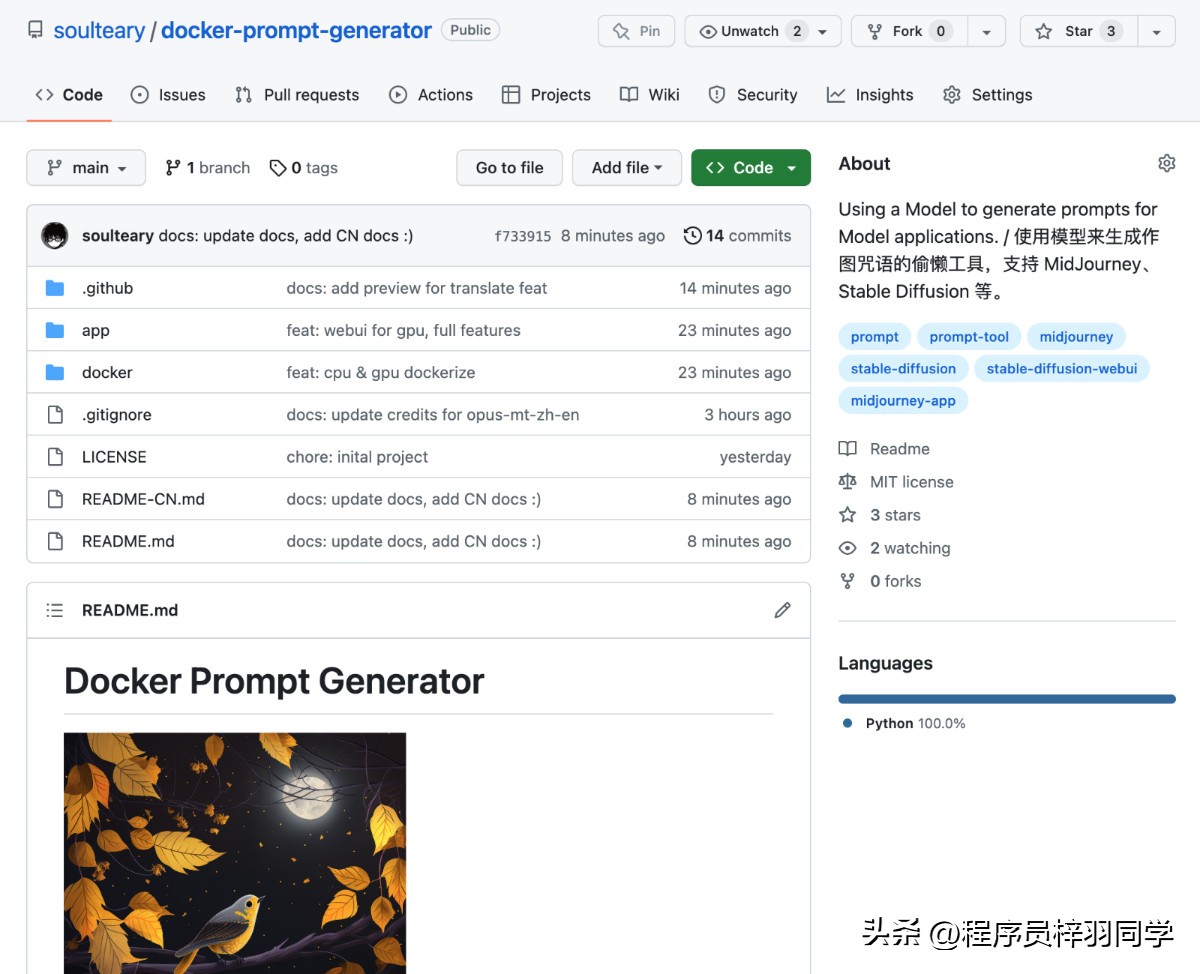Image resolution: width=1200 pixels, height=974 pixels.
Task: Click the Python language bar
Action: coord(1006,699)
